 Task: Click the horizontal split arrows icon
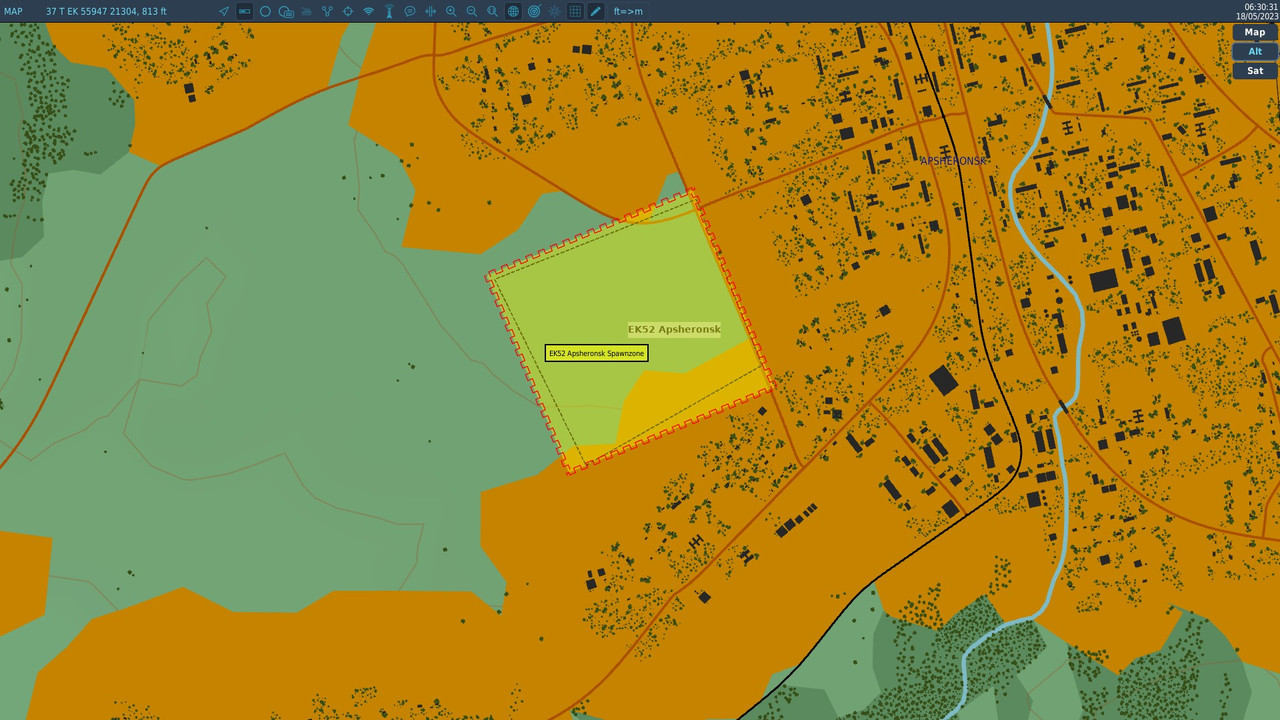431,11
